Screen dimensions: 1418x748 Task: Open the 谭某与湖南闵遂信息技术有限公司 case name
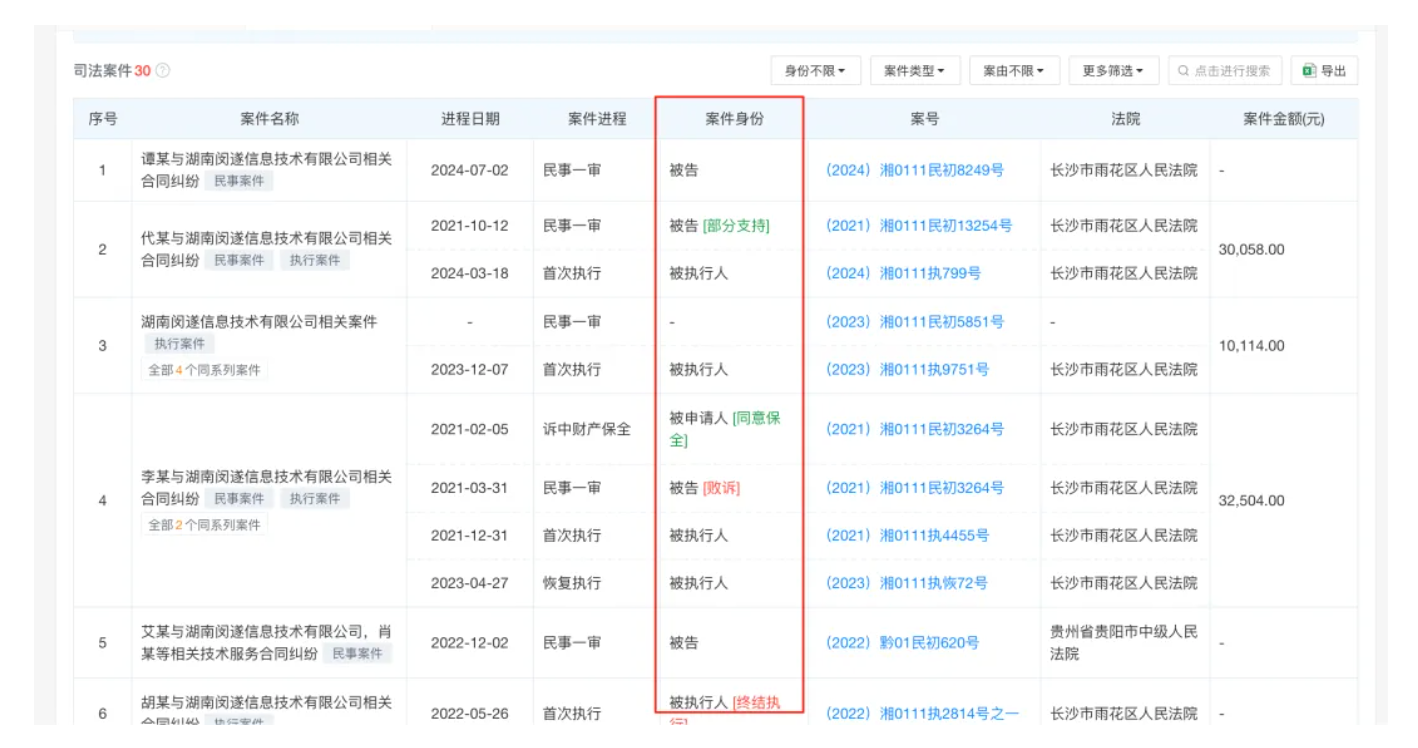tap(266, 160)
